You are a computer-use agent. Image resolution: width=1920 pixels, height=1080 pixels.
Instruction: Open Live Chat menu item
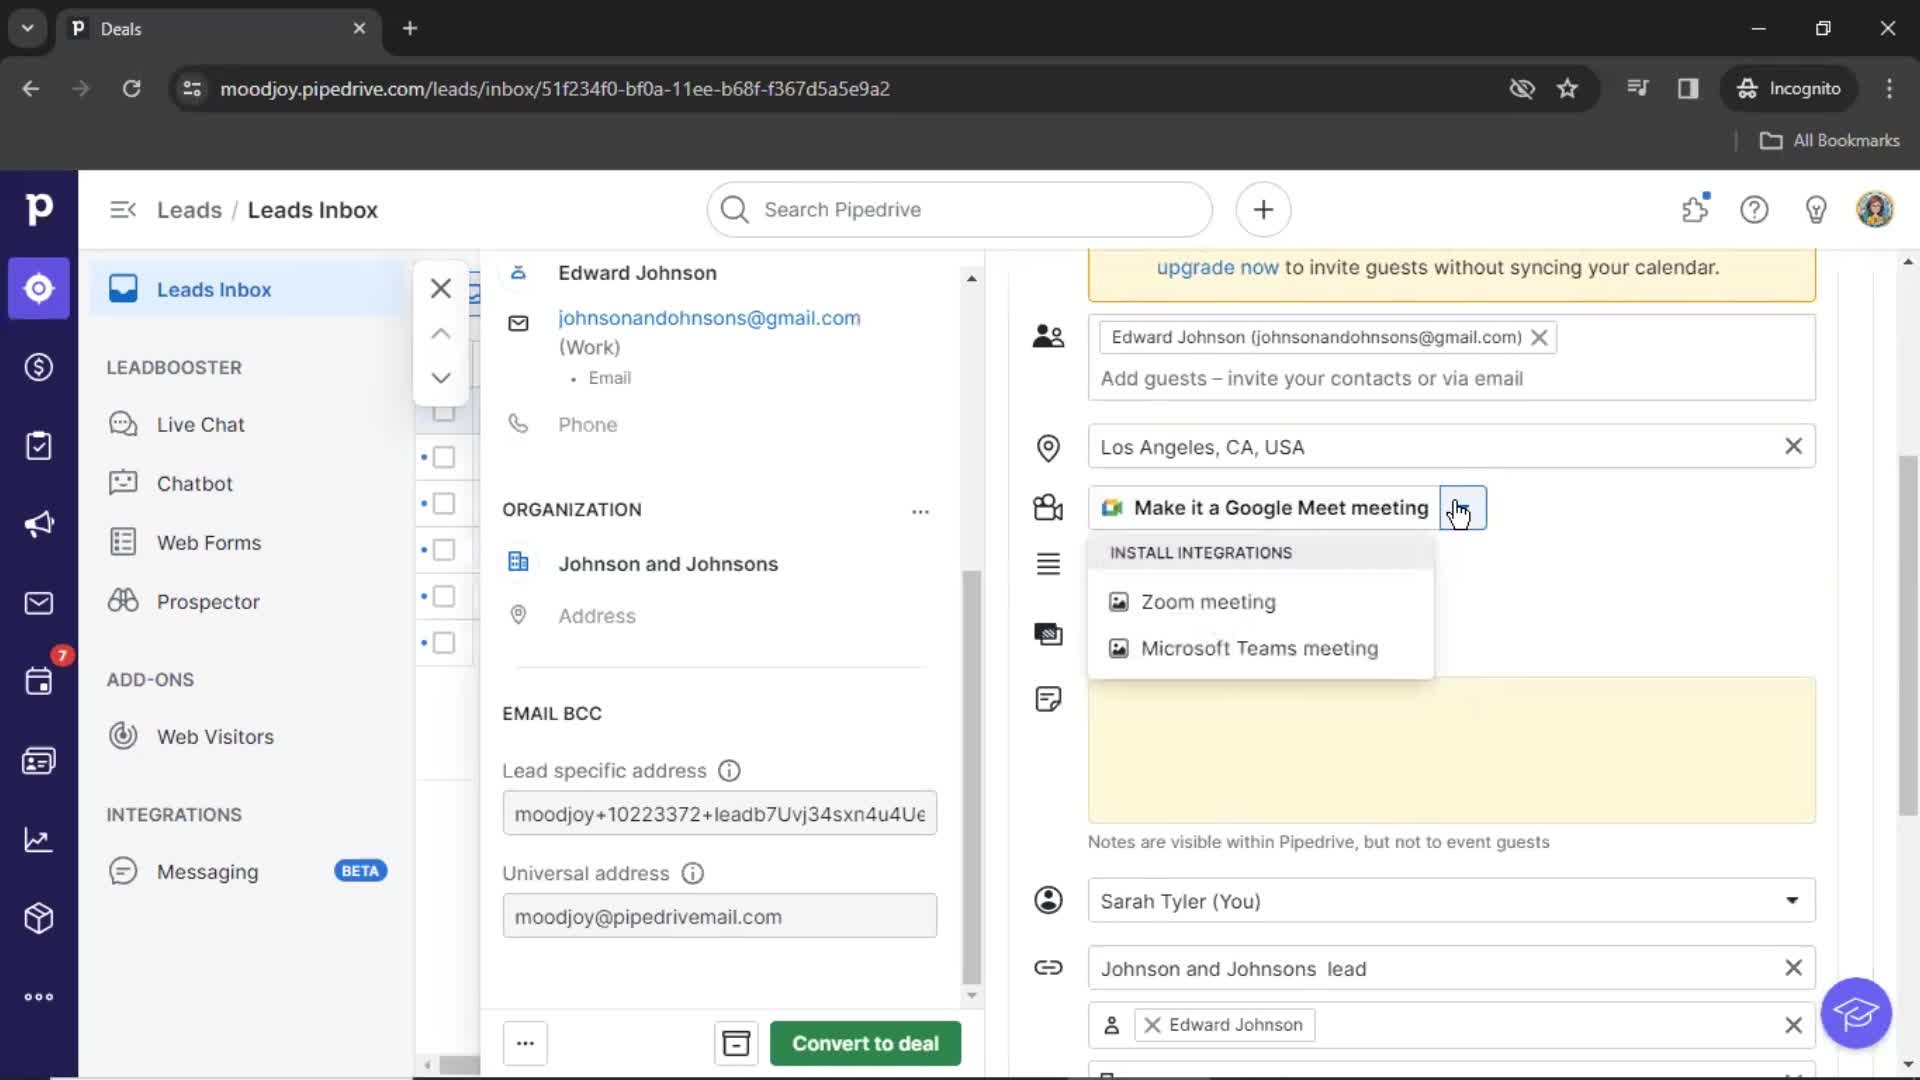pos(200,425)
